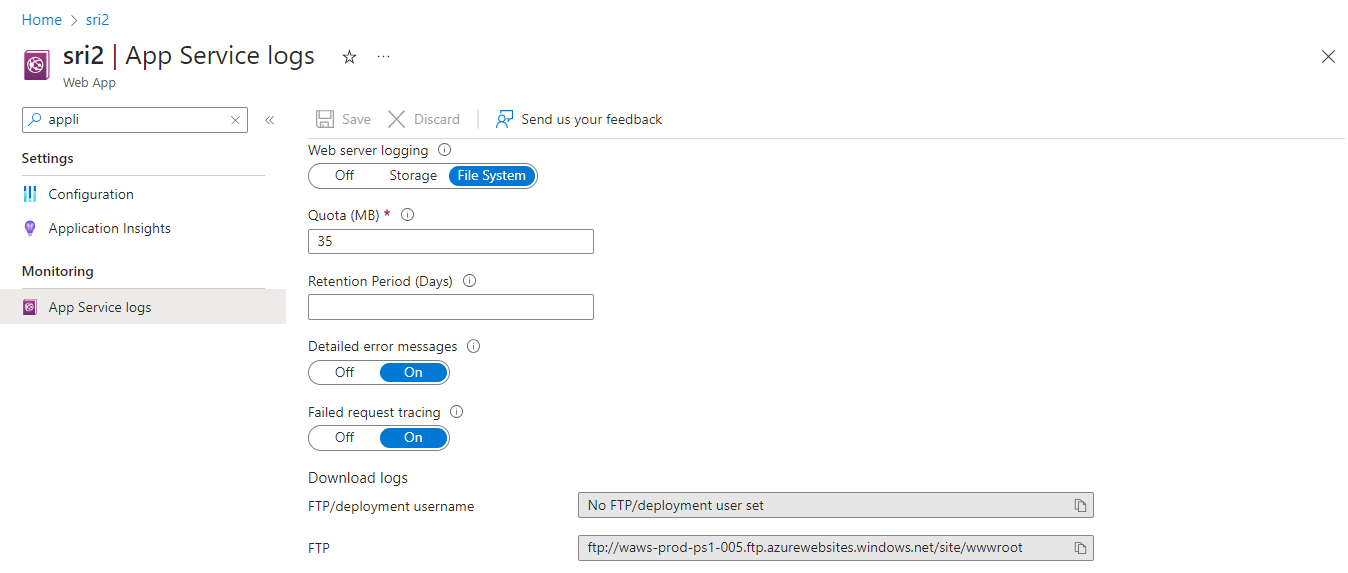The image size is (1348, 573).
Task: Collapse the sidebar with double chevron
Action: [269, 120]
